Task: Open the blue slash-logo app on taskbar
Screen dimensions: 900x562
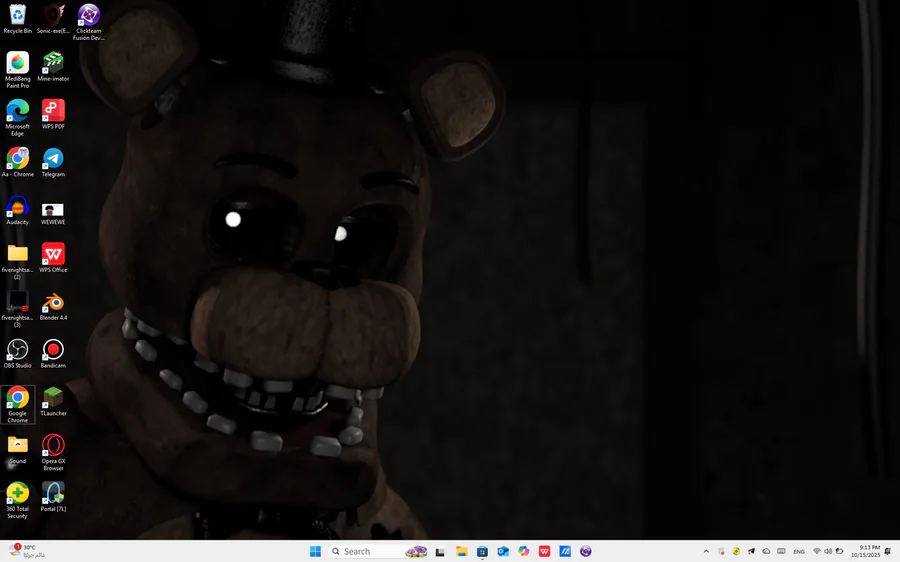Action: pos(565,551)
